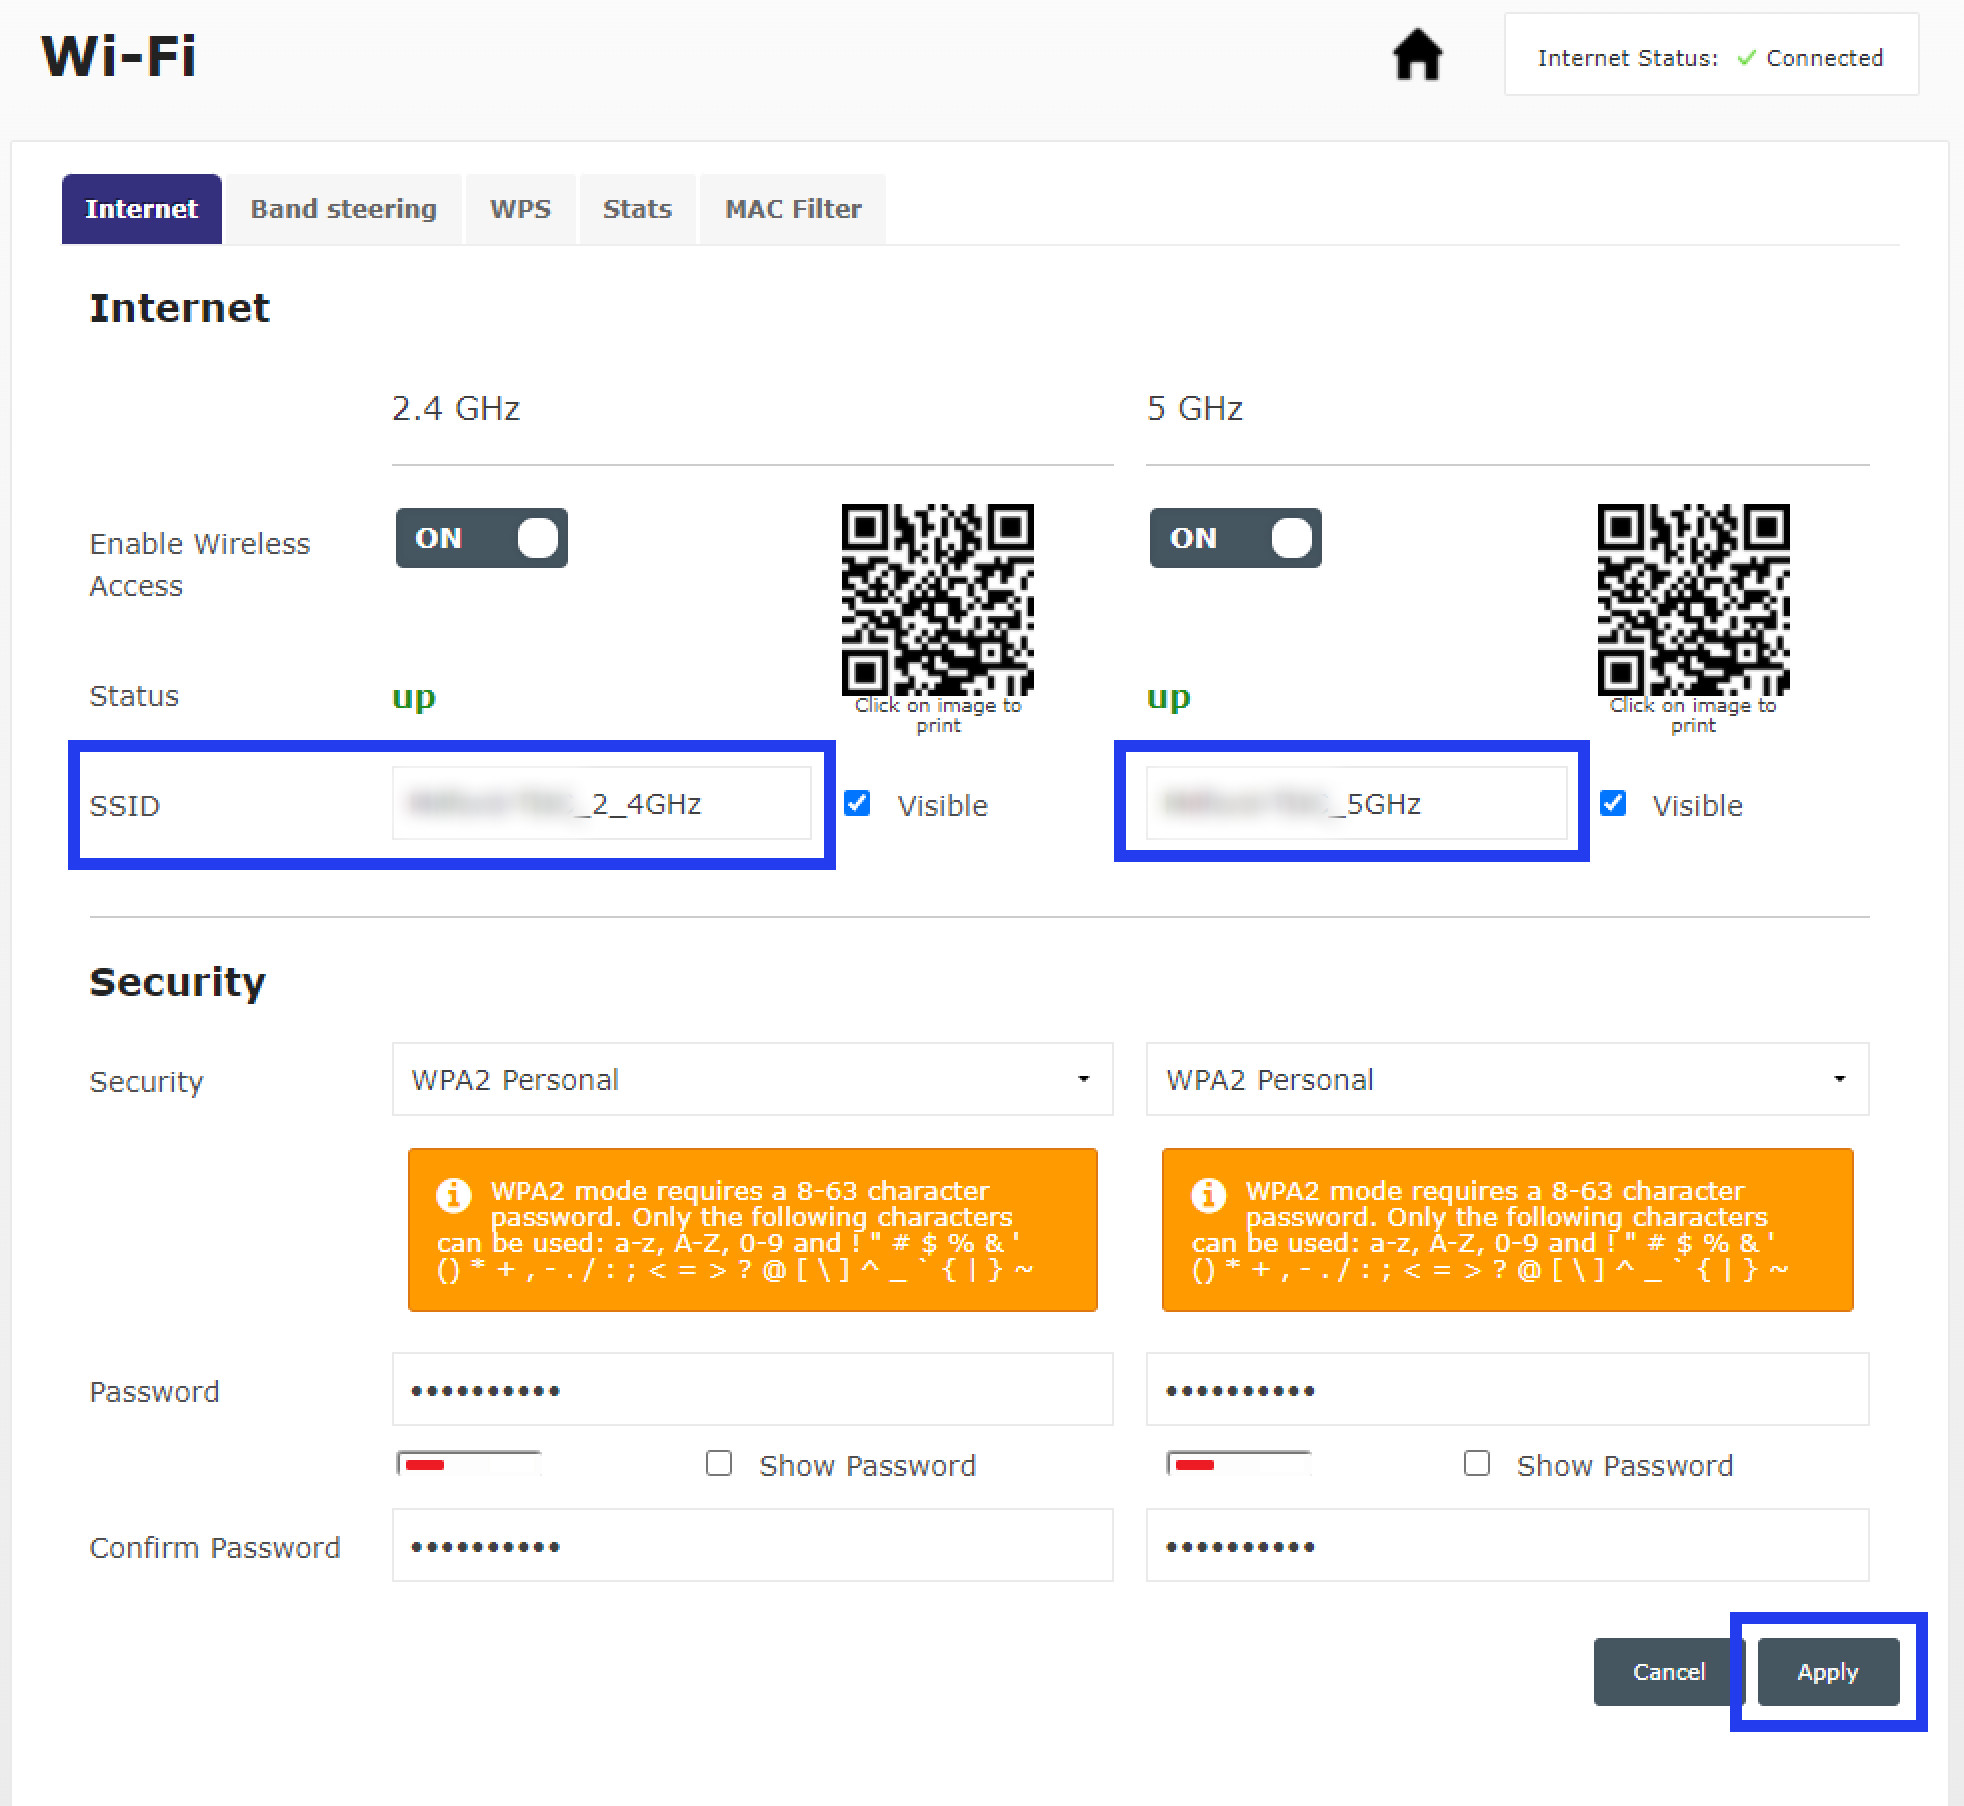Print the 5 GHz QR code image
The width and height of the screenshot is (1964, 1806).
[x=1693, y=599]
